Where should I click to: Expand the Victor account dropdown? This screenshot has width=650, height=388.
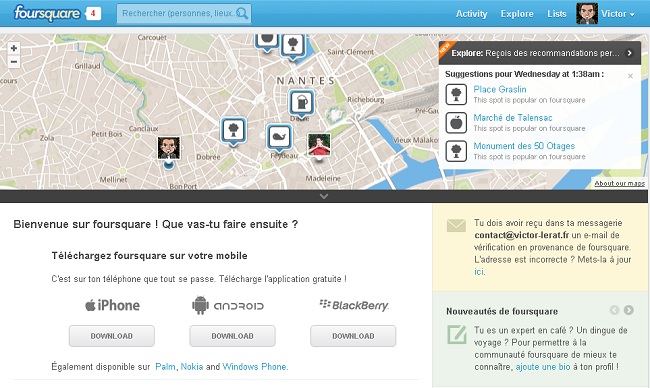tap(618, 14)
